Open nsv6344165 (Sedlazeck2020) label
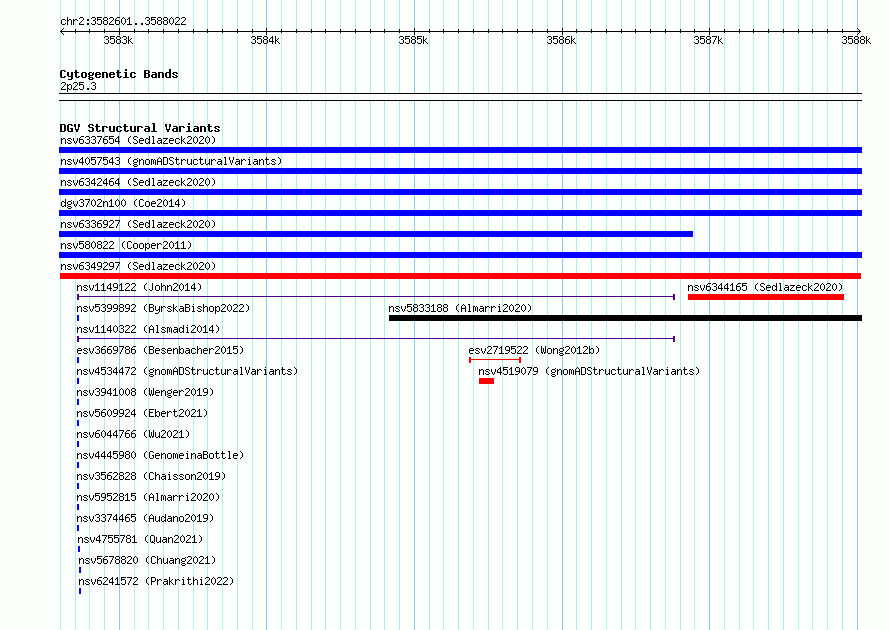Screen dimensions: 890x630 (765, 287)
